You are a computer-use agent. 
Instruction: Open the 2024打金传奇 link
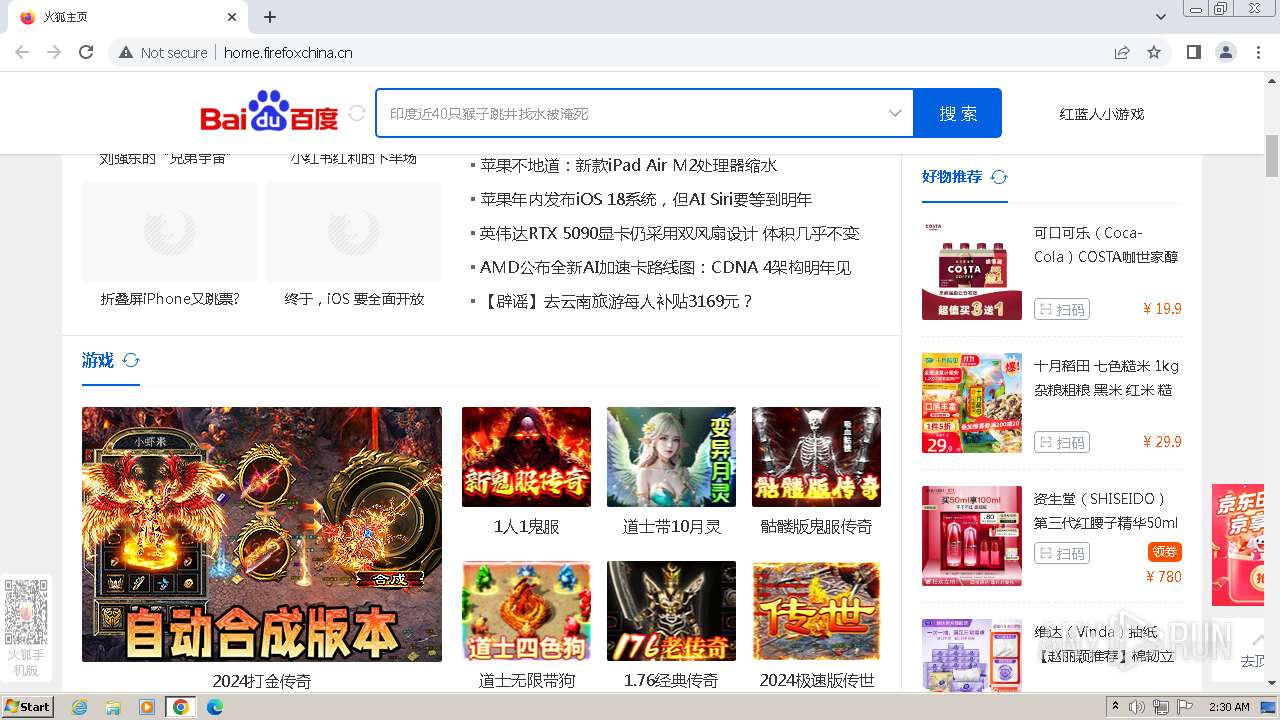pos(262,681)
